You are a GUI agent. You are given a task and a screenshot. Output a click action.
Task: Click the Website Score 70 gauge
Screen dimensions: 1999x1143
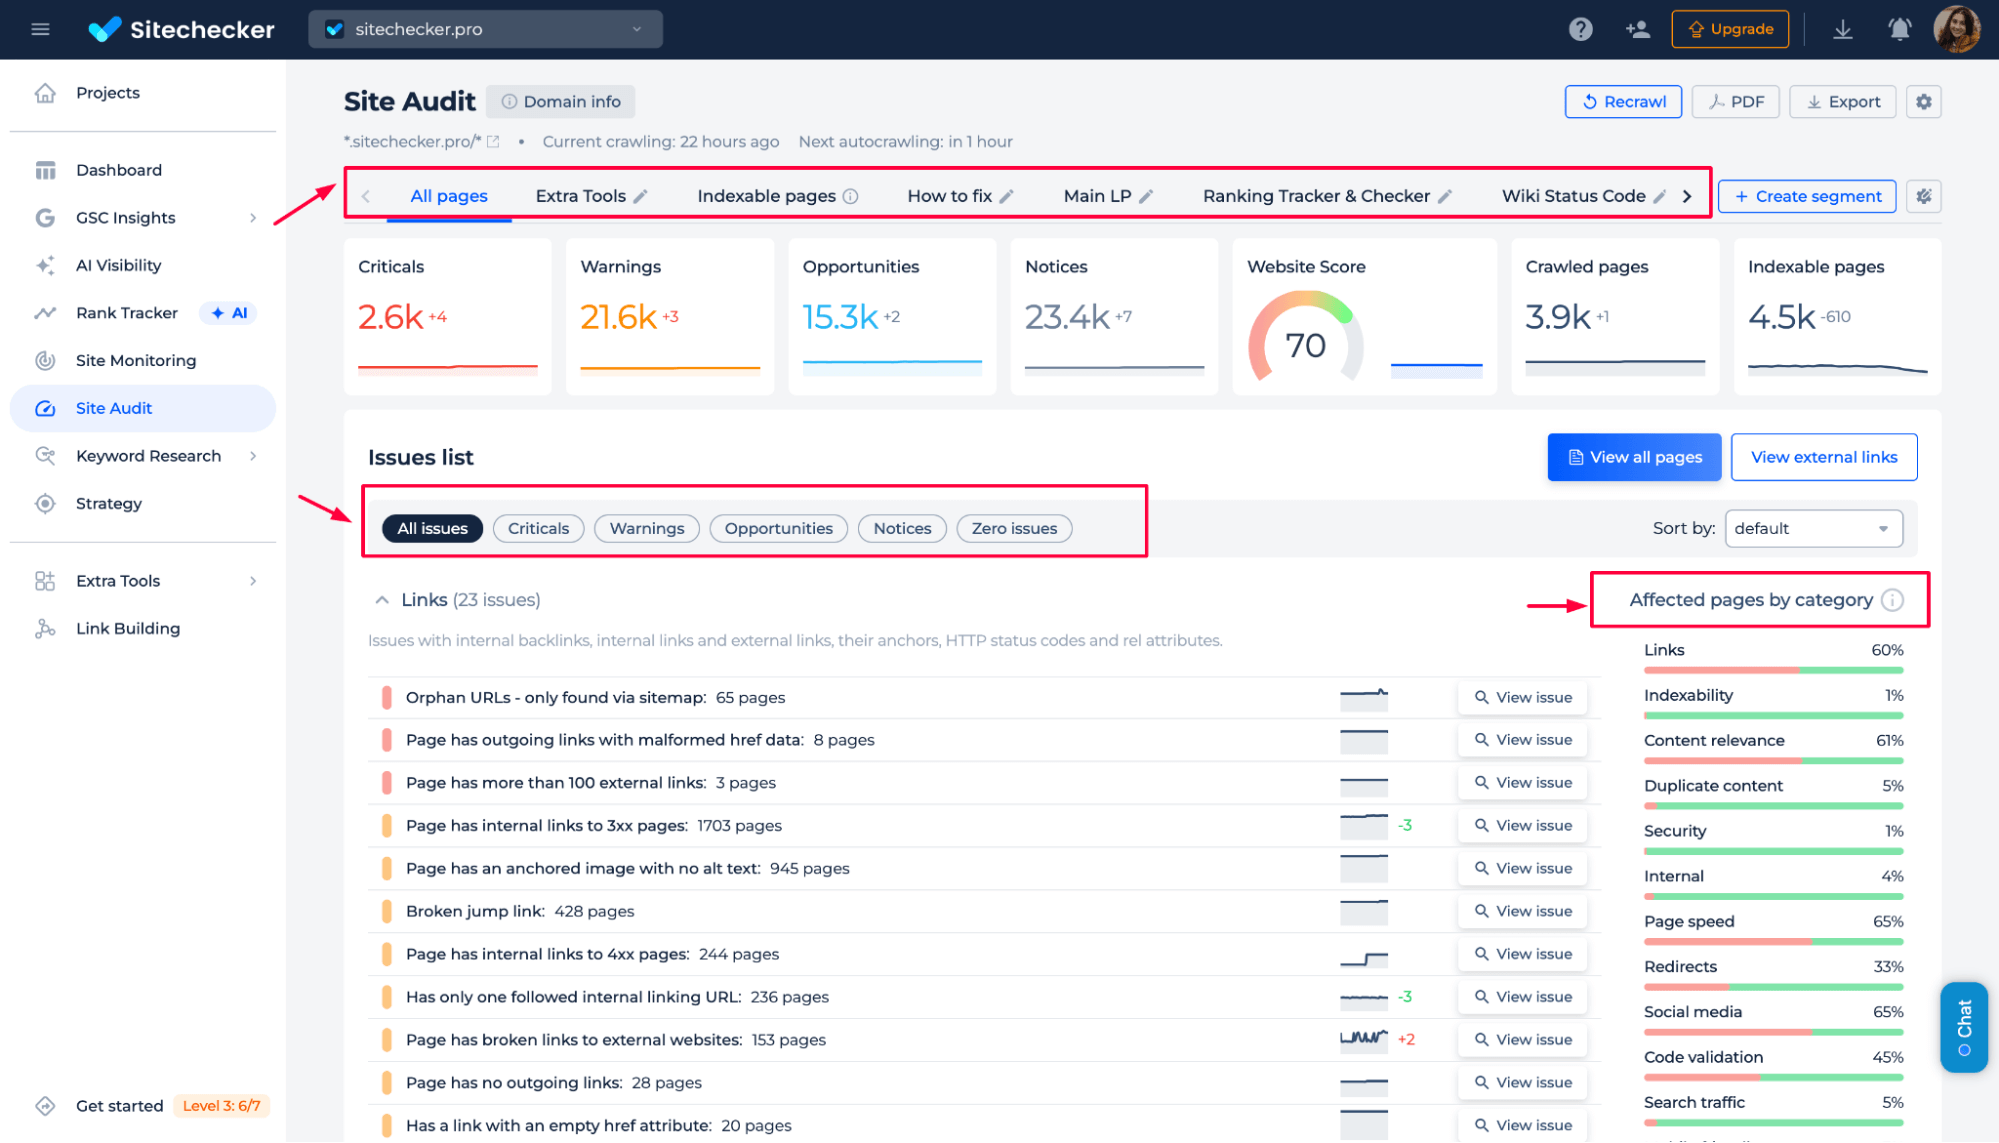[x=1305, y=337]
